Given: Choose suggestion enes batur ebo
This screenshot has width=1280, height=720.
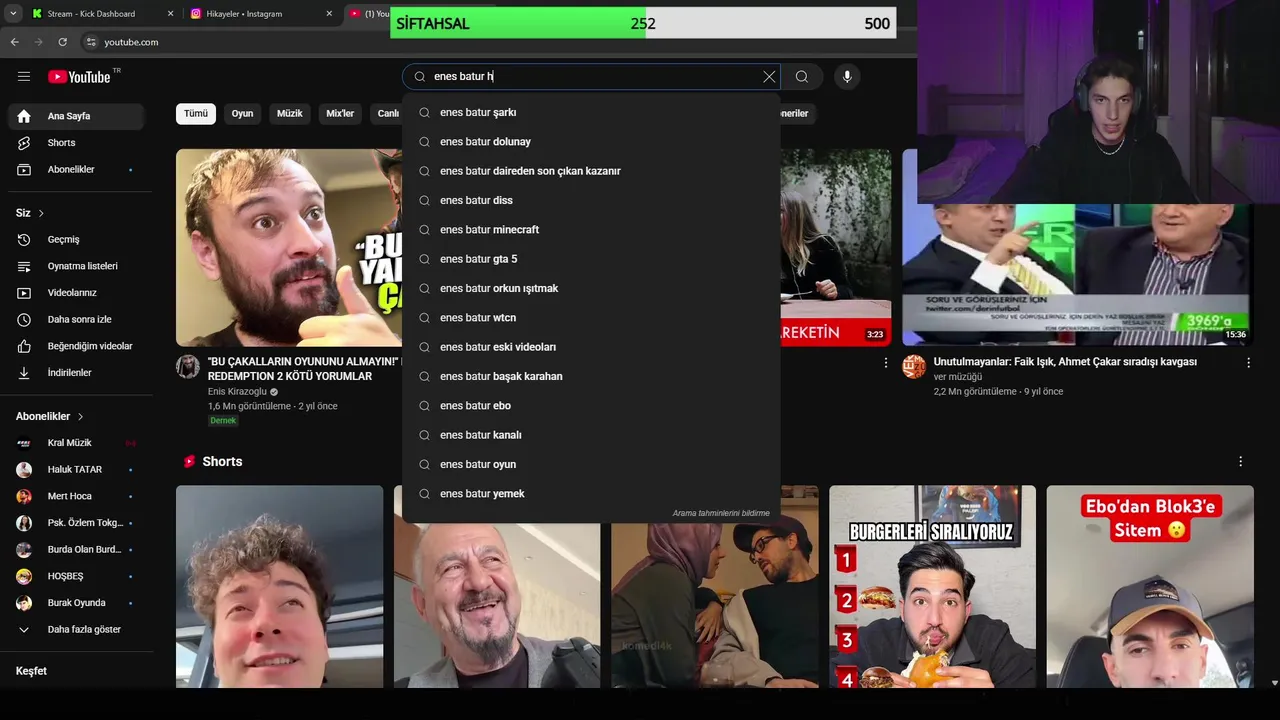Looking at the screenshot, I should pyautogui.click(x=591, y=406).
